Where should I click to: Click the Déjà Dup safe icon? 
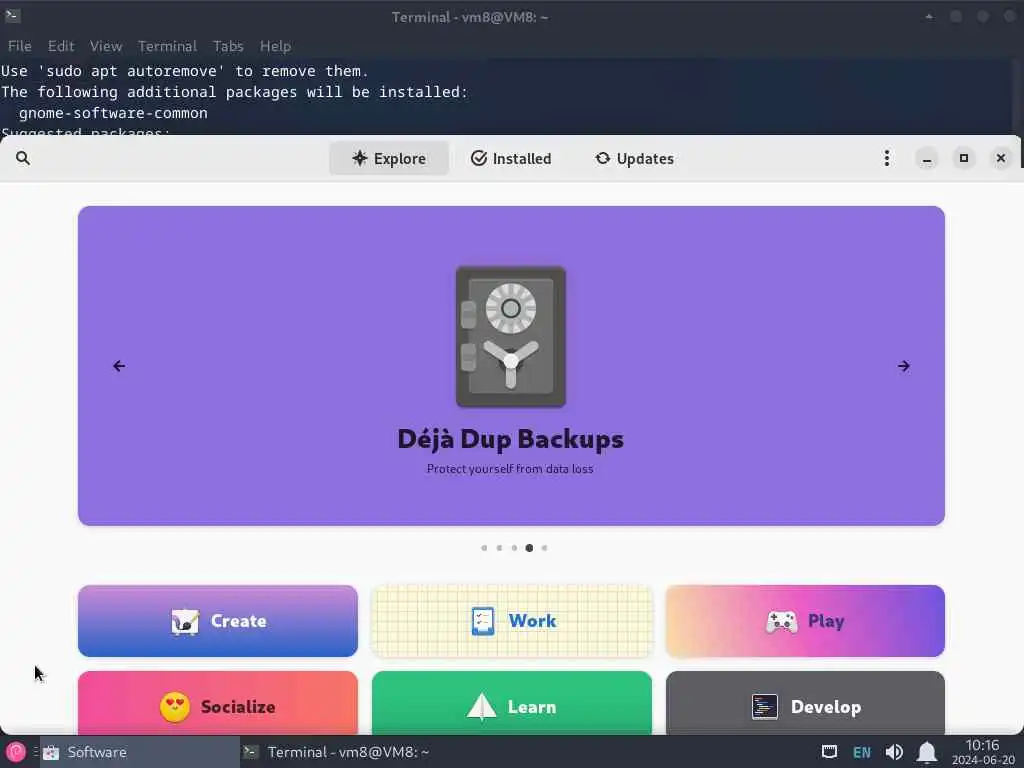[x=511, y=336]
